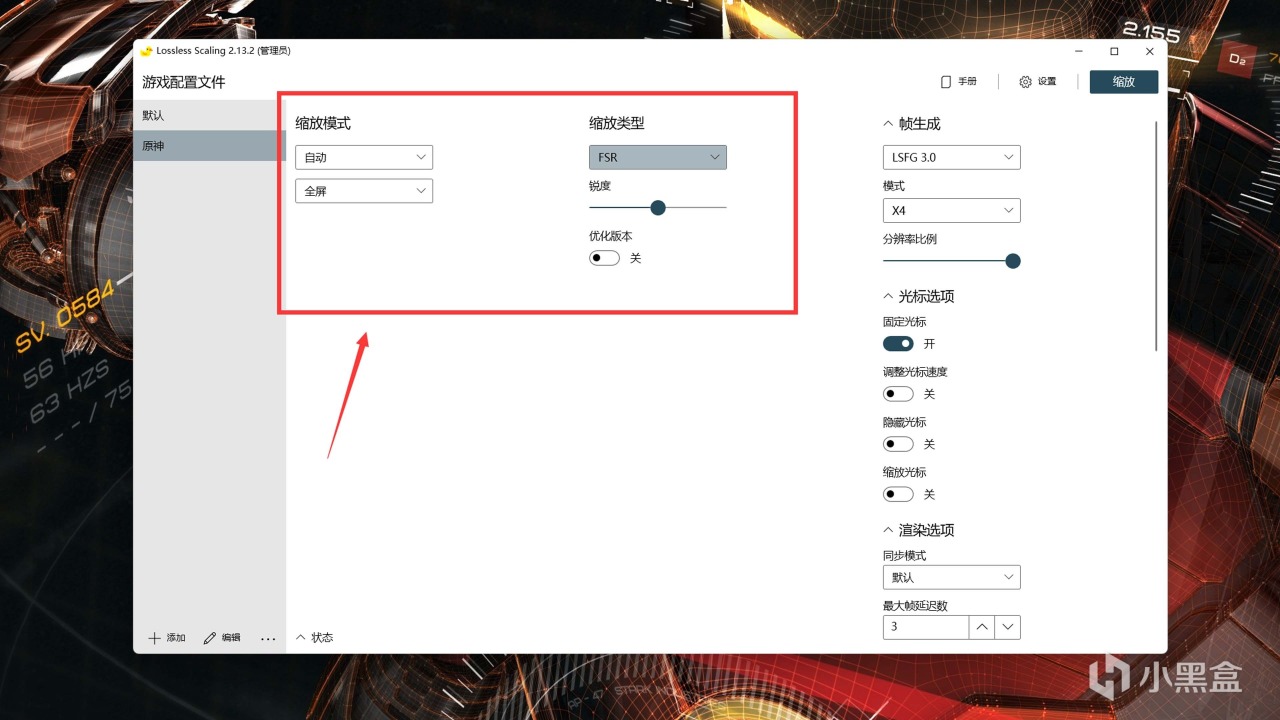The width and height of the screenshot is (1280, 720).
Task: Close the Lossless Scaling window
Action: 1150,51
